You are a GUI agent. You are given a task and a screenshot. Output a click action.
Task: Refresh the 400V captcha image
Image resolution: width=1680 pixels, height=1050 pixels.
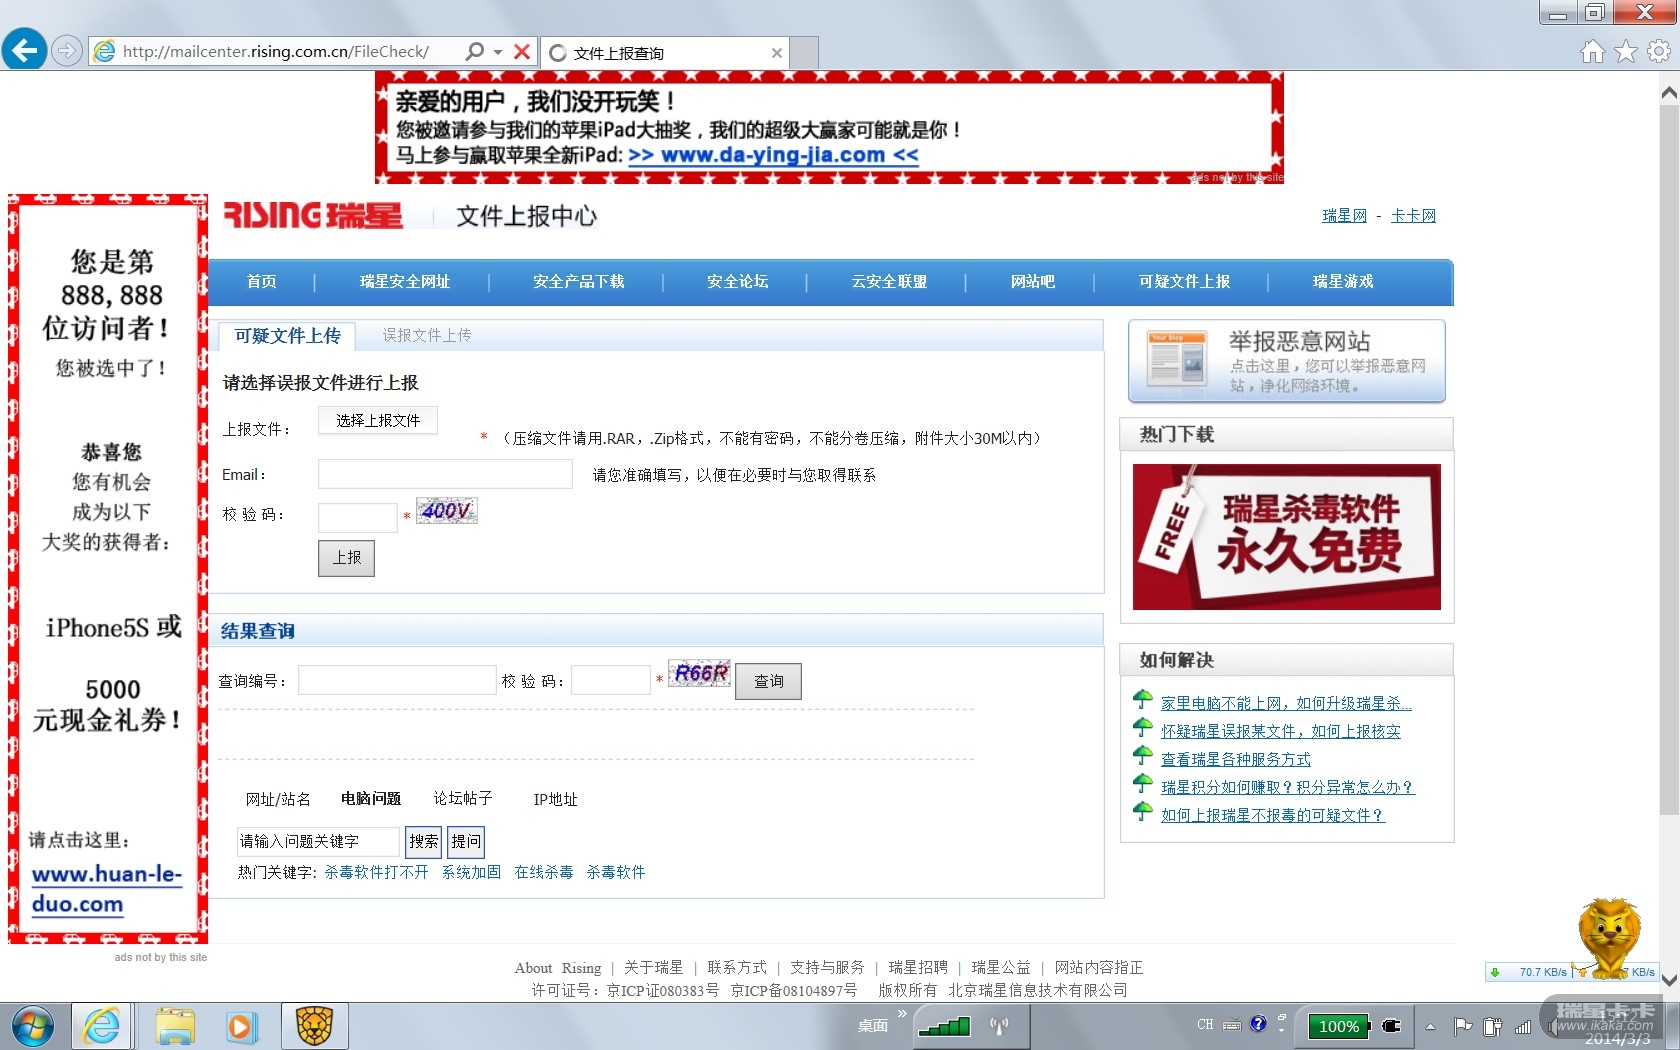447,511
